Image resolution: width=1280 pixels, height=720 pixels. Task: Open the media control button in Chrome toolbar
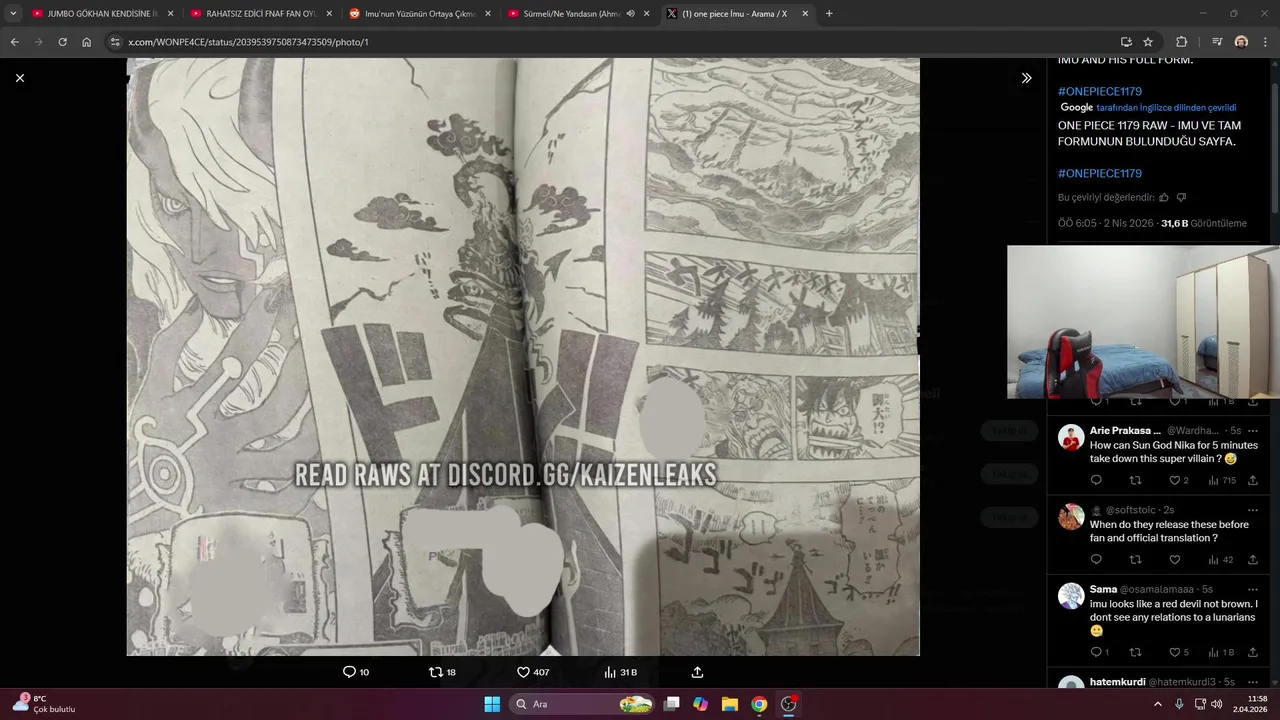click(x=1217, y=42)
